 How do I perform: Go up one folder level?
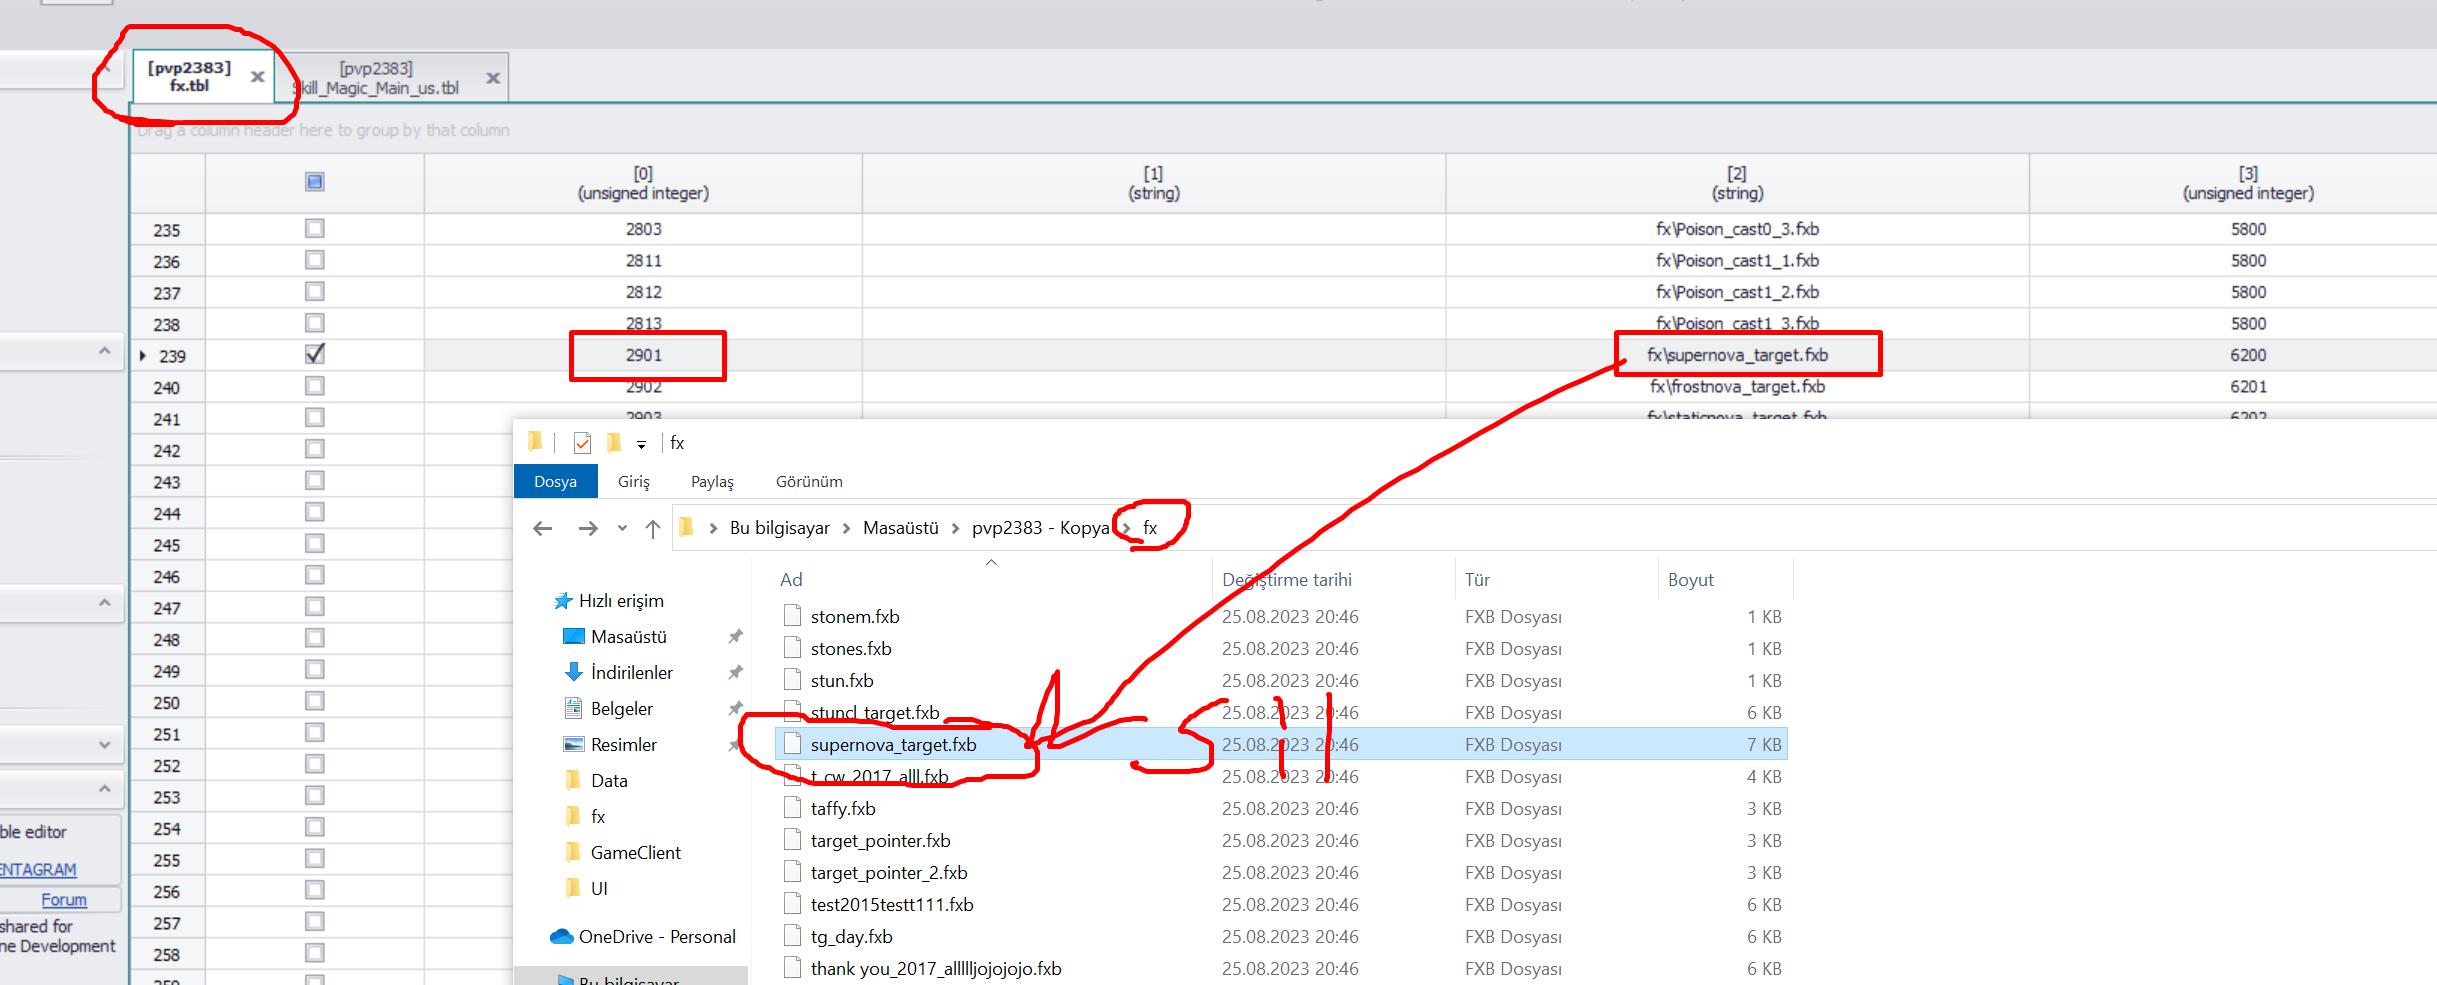(x=653, y=528)
